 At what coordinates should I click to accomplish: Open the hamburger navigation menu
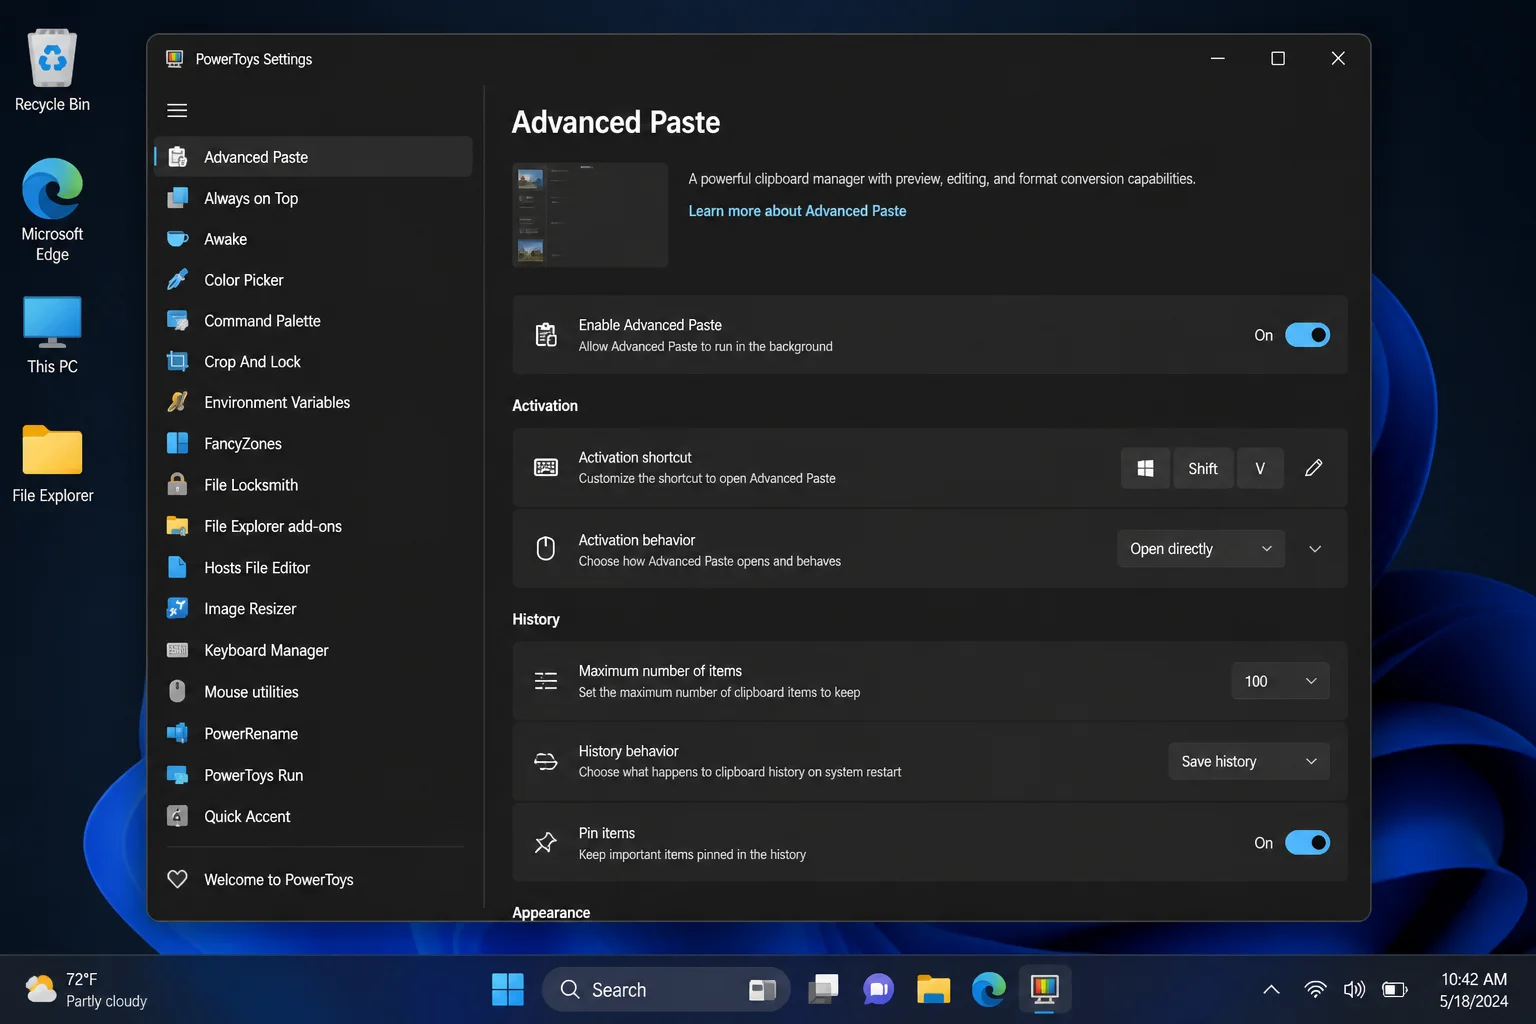tap(177, 110)
